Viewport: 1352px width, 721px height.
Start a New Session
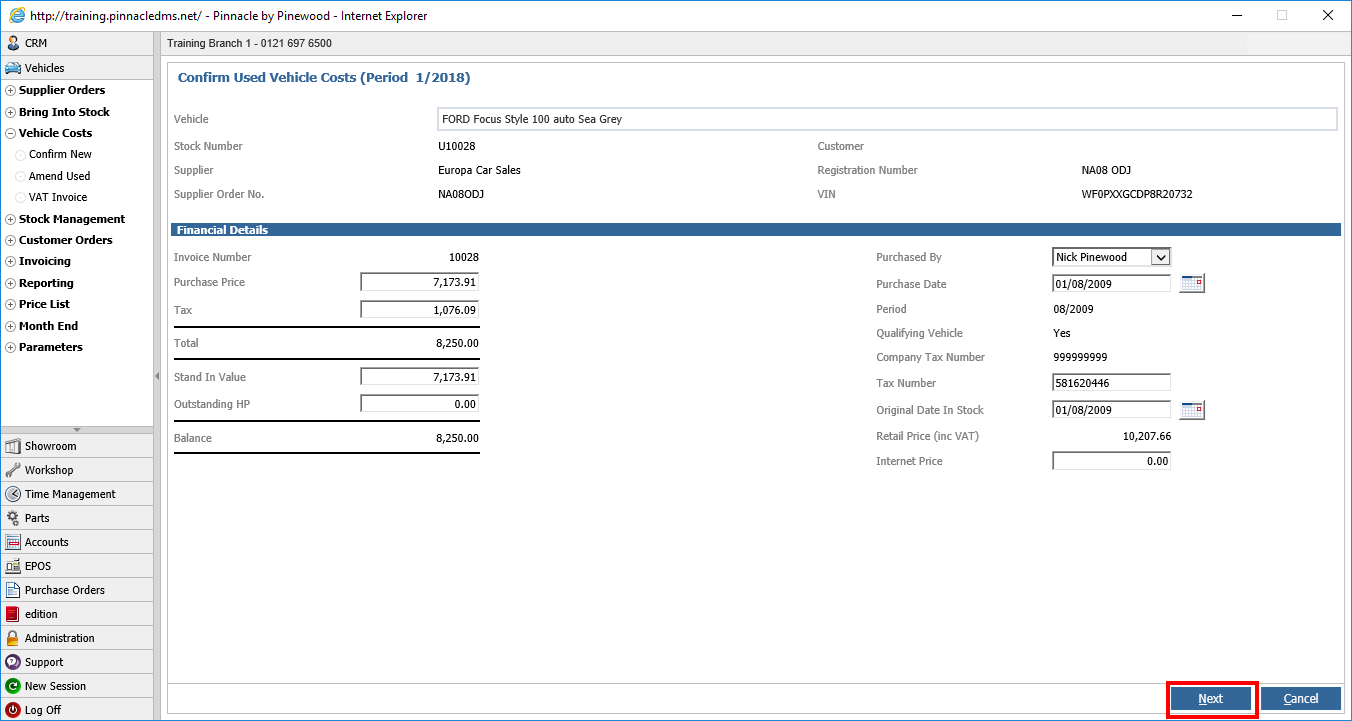coord(77,686)
